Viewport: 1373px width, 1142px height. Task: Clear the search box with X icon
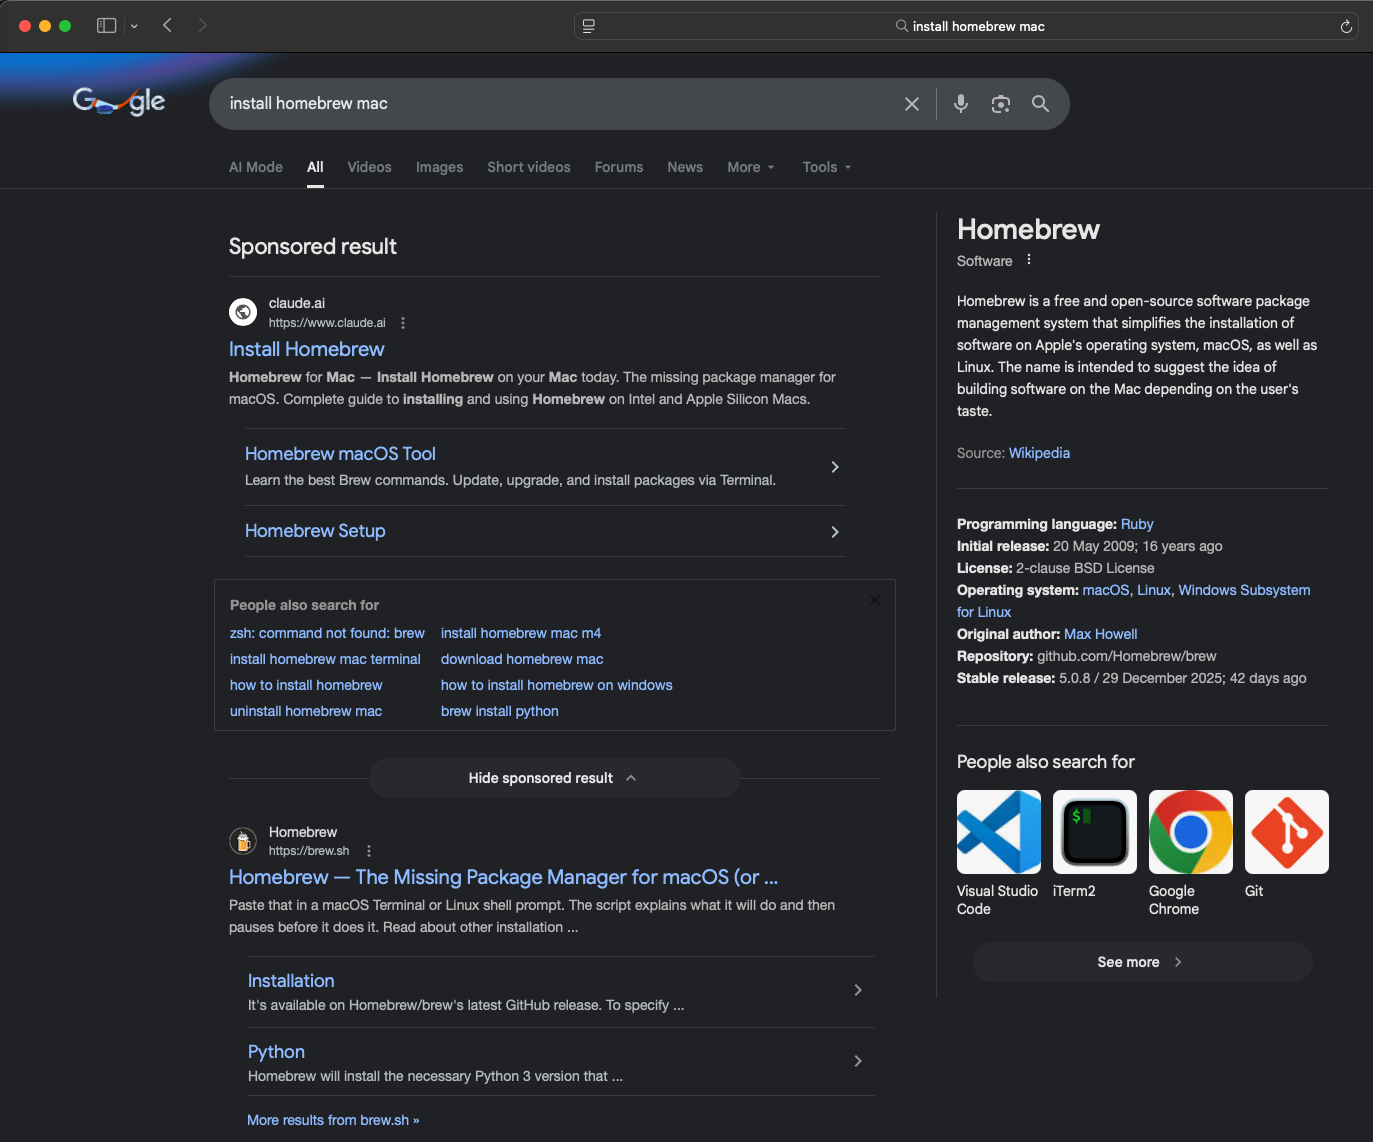[911, 104]
